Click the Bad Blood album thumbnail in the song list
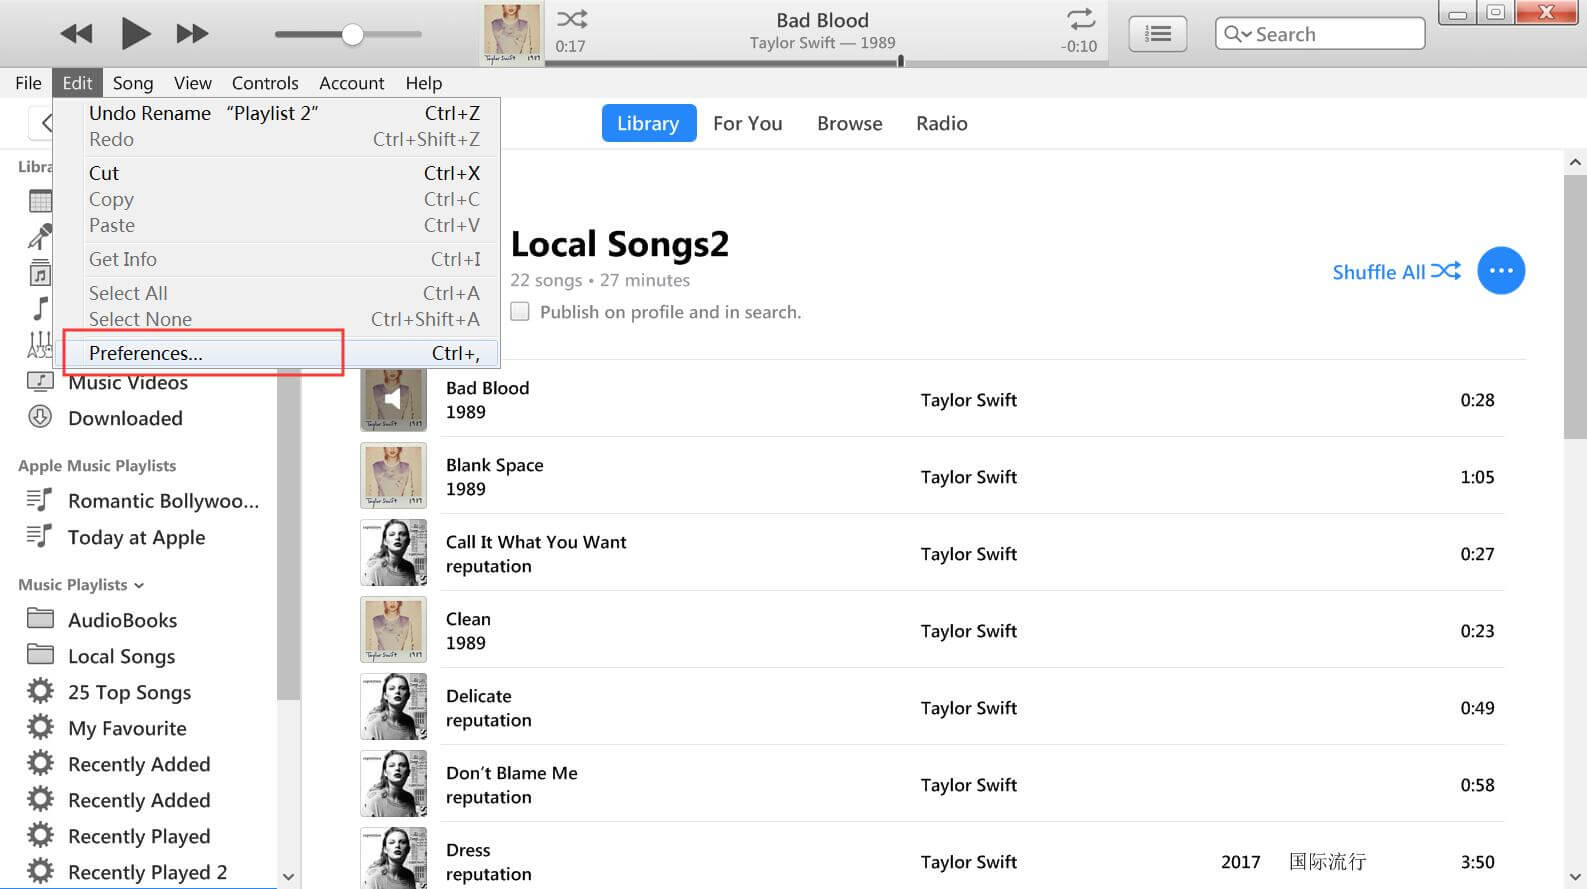The height and width of the screenshot is (889, 1587). (x=393, y=399)
